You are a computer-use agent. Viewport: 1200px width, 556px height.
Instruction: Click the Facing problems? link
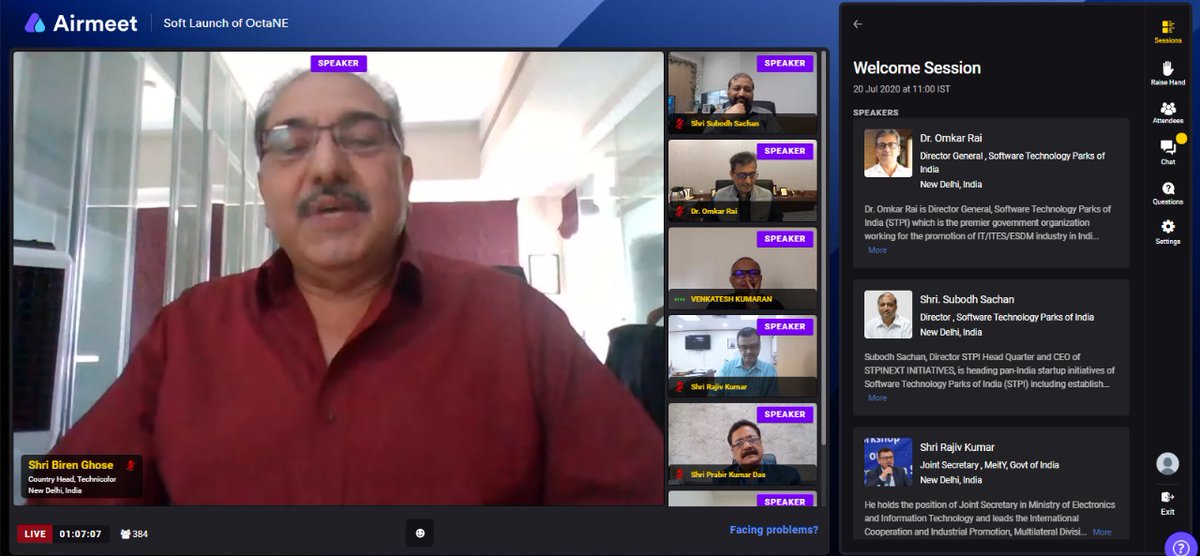[774, 530]
